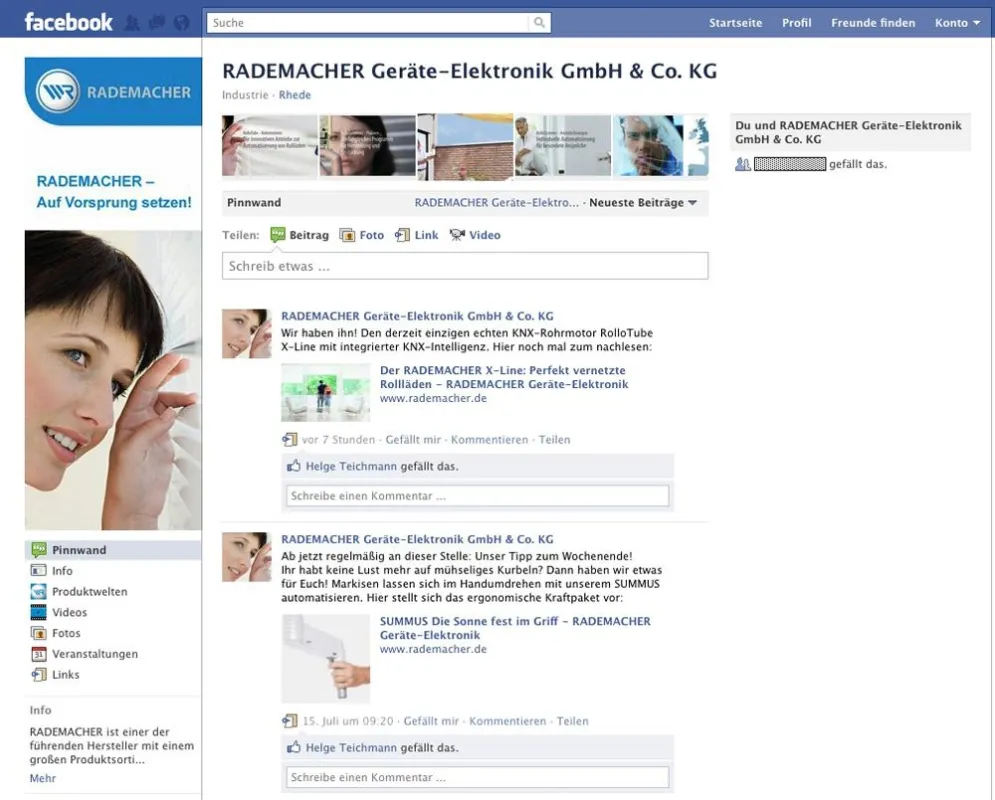
Task: Open the Konto dropdown menu
Action: click(957, 23)
